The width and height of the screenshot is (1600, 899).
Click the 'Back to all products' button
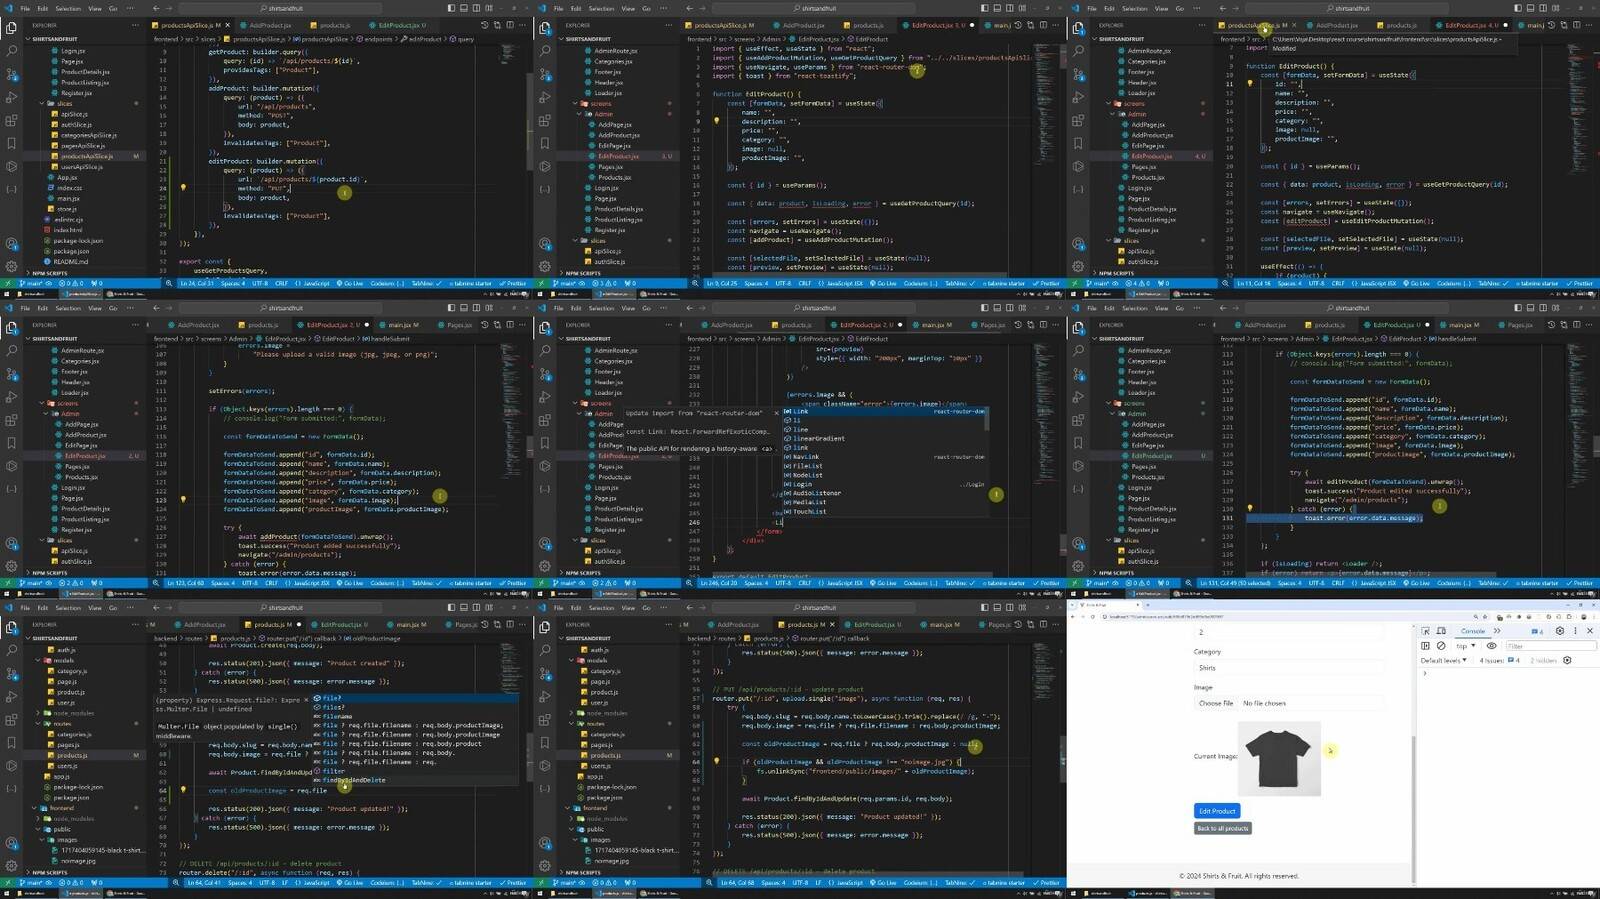pyautogui.click(x=1222, y=828)
